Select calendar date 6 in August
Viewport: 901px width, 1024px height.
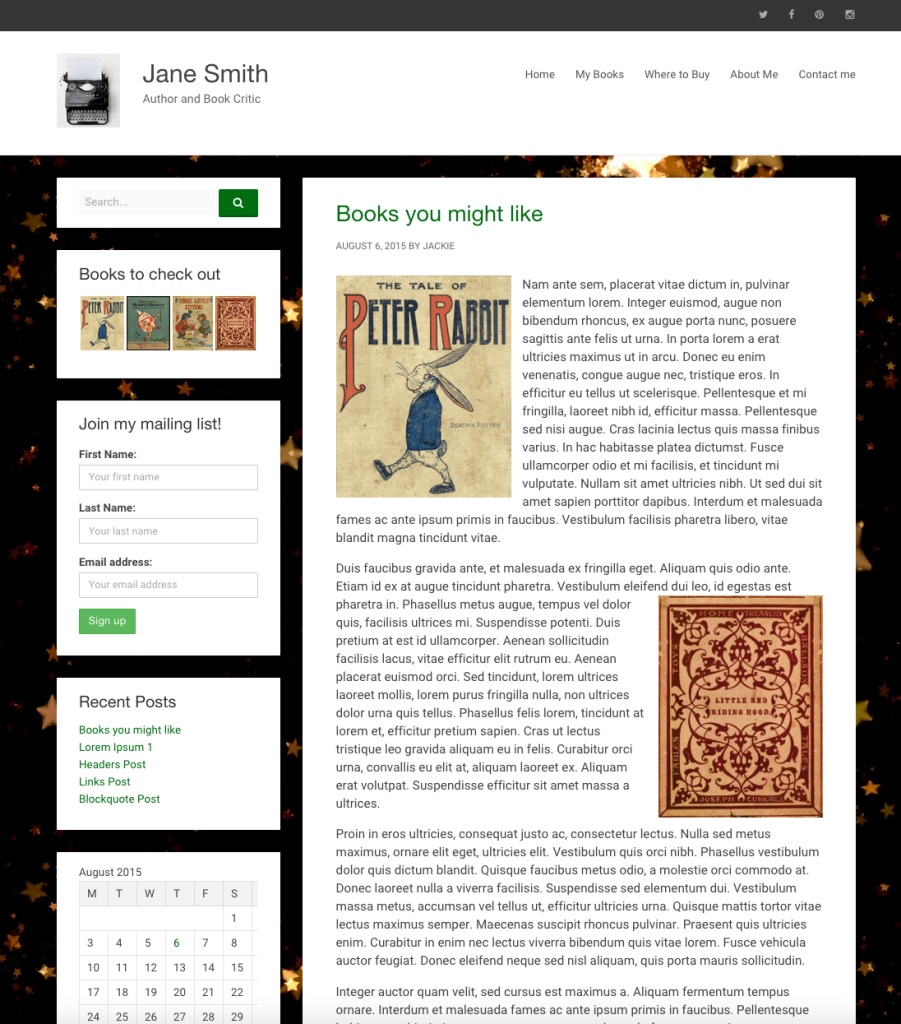tap(176, 943)
